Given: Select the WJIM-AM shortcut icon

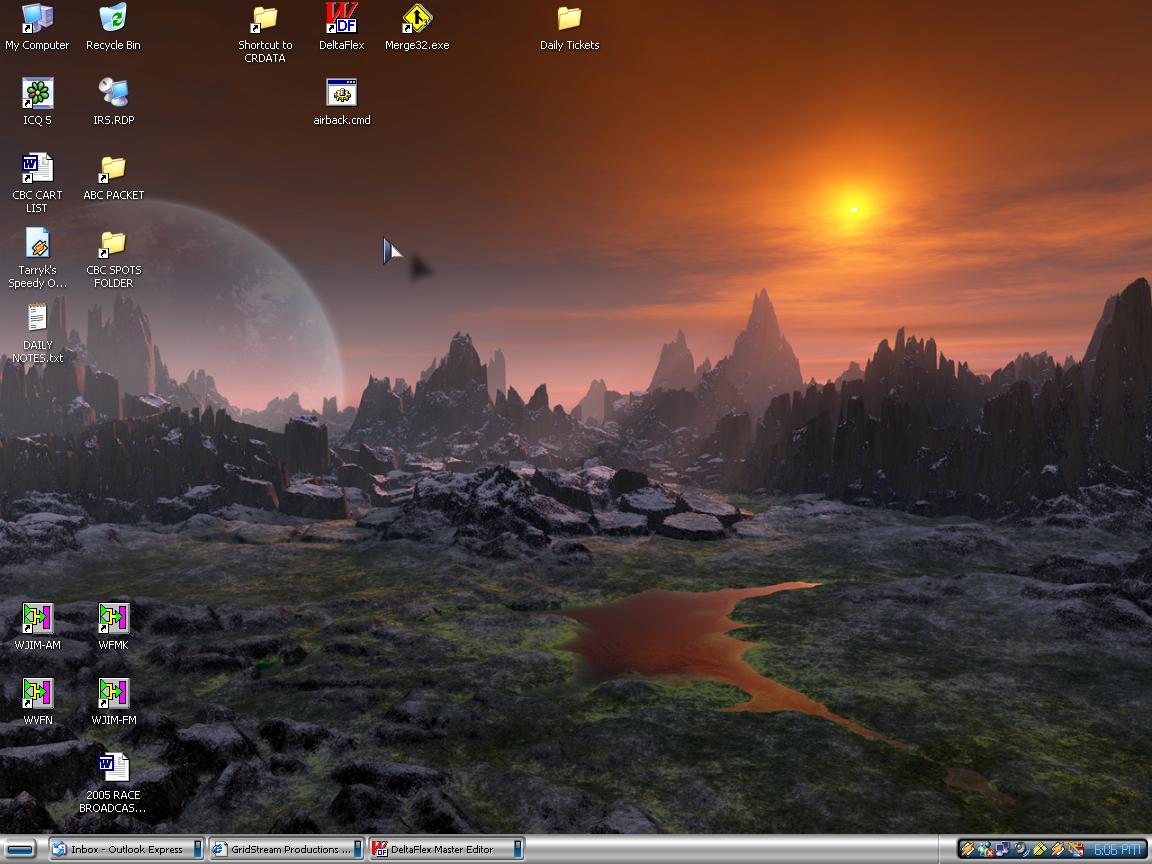Looking at the screenshot, I should coord(37,619).
